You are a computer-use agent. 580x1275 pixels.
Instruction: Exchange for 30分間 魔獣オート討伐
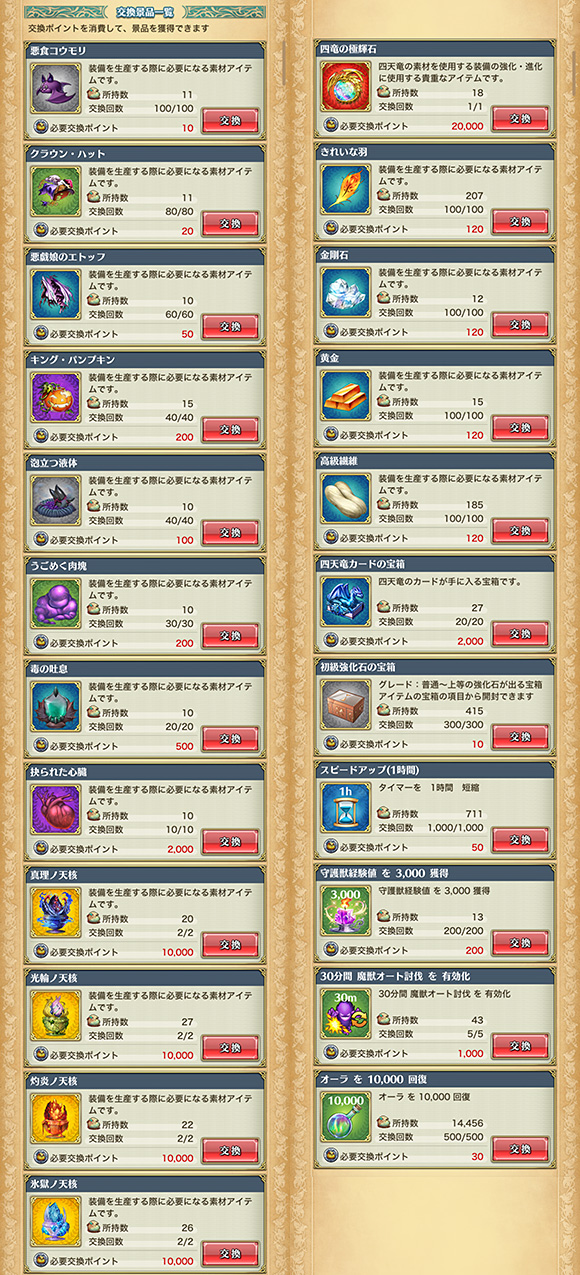pos(520,1046)
